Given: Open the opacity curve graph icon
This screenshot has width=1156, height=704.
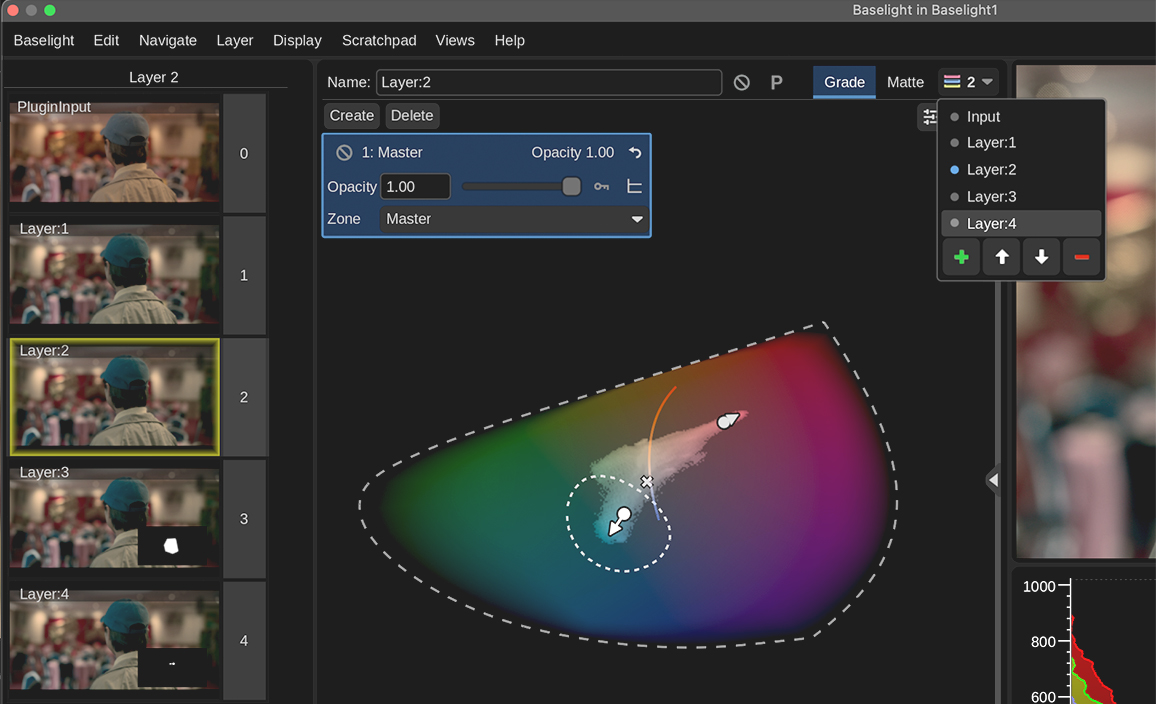Looking at the screenshot, I should click(634, 186).
